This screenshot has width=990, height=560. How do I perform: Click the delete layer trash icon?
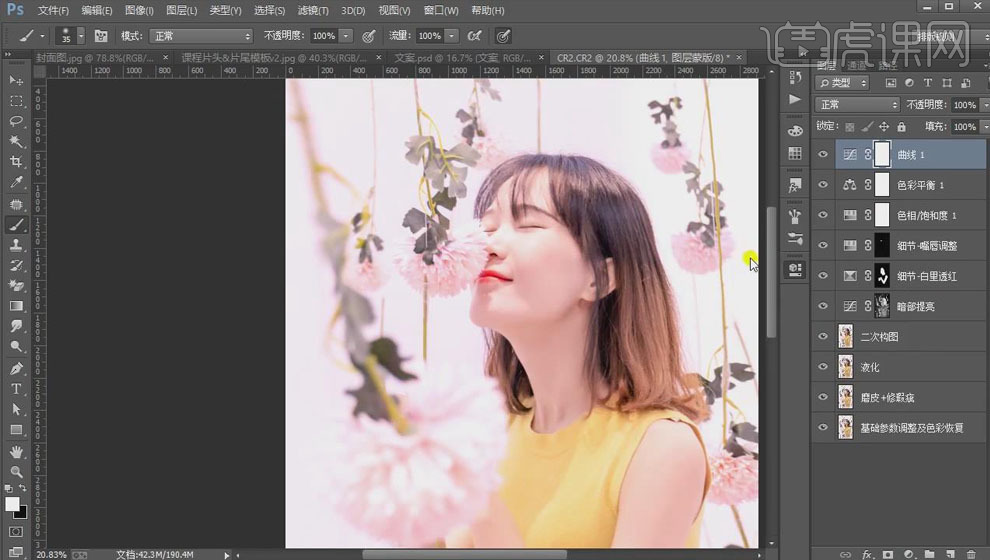[971, 554]
